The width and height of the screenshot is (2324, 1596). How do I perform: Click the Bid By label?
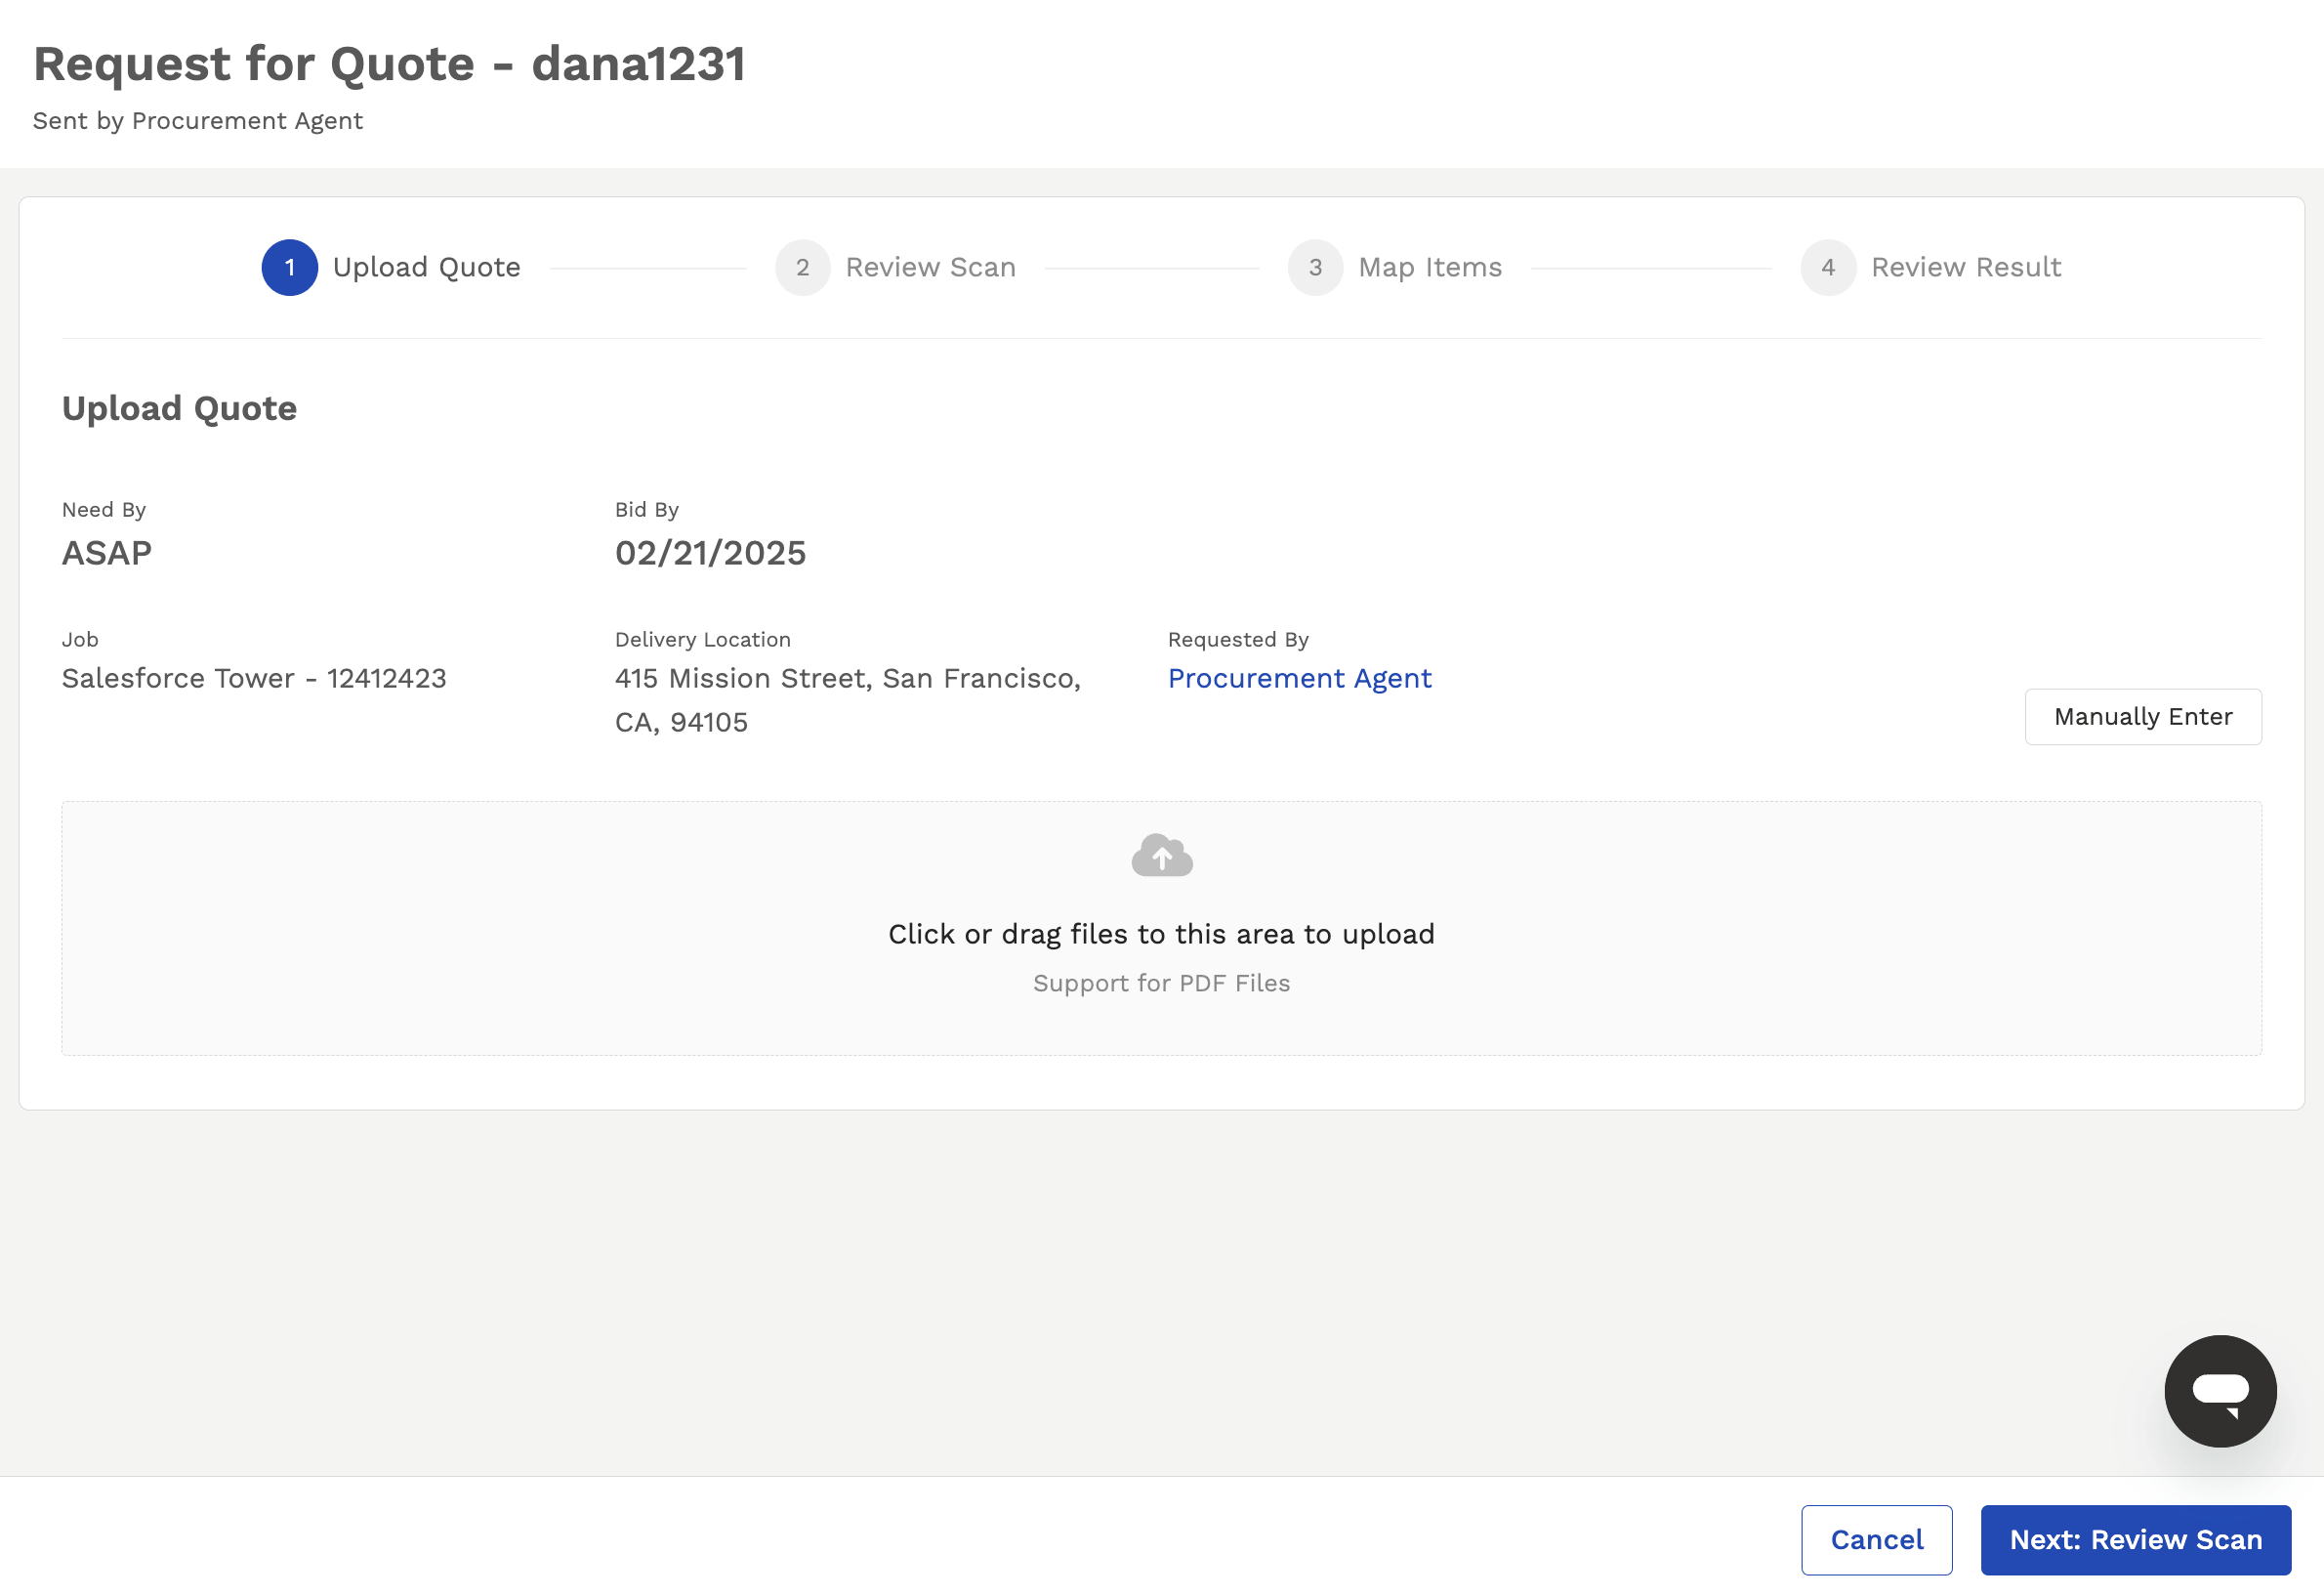pyautogui.click(x=646, y=509)
